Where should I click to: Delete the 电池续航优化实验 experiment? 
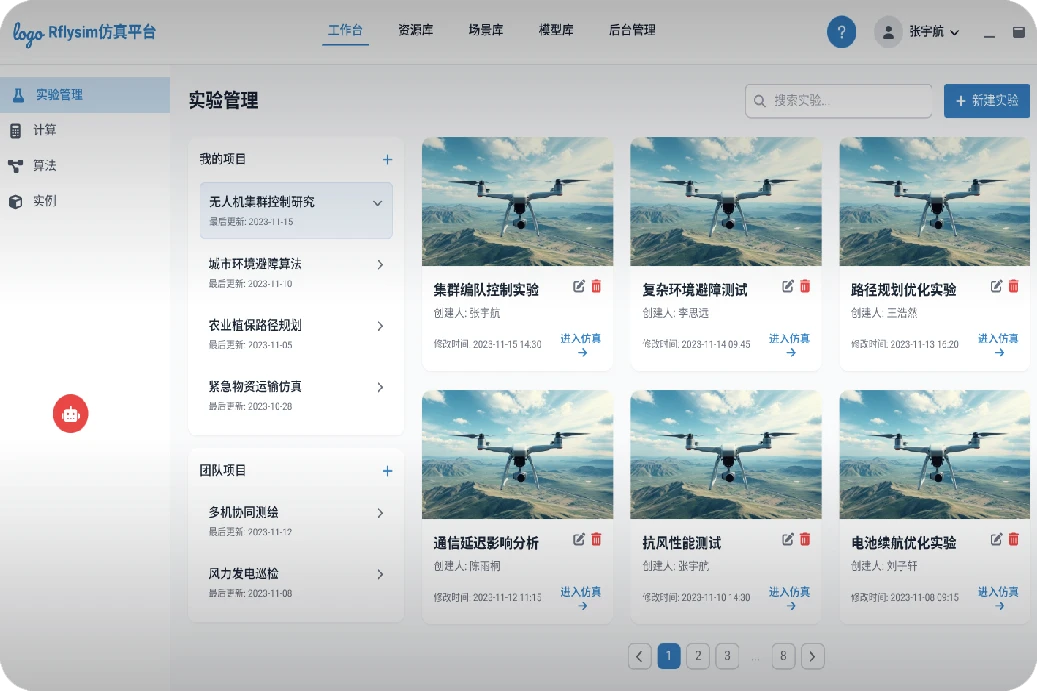coord(1013,540)
